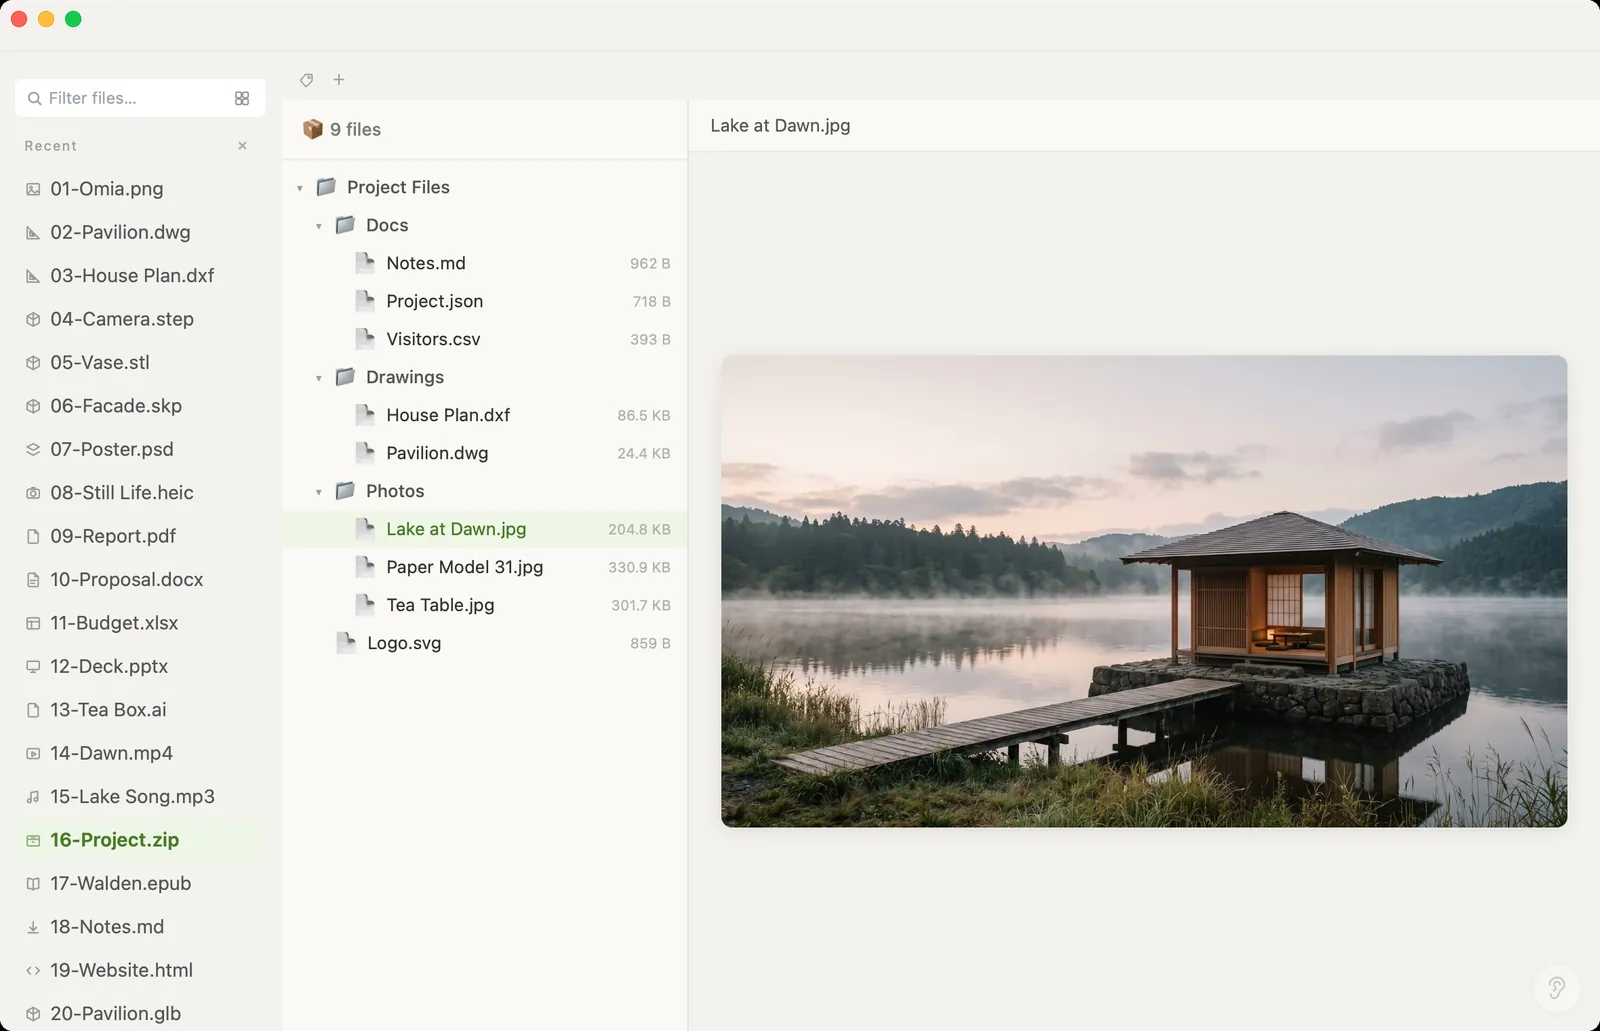This screenshot has height=1031, width=1600.
Task: Open House Plan.dxf under Drawings
Action: (485, 415)
